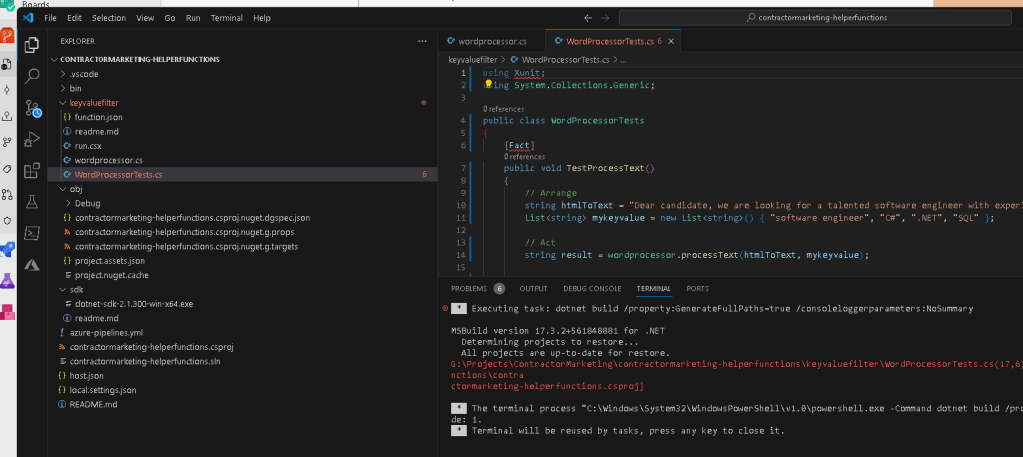
Task: Open the Selection menu
Action: [109, 18]
